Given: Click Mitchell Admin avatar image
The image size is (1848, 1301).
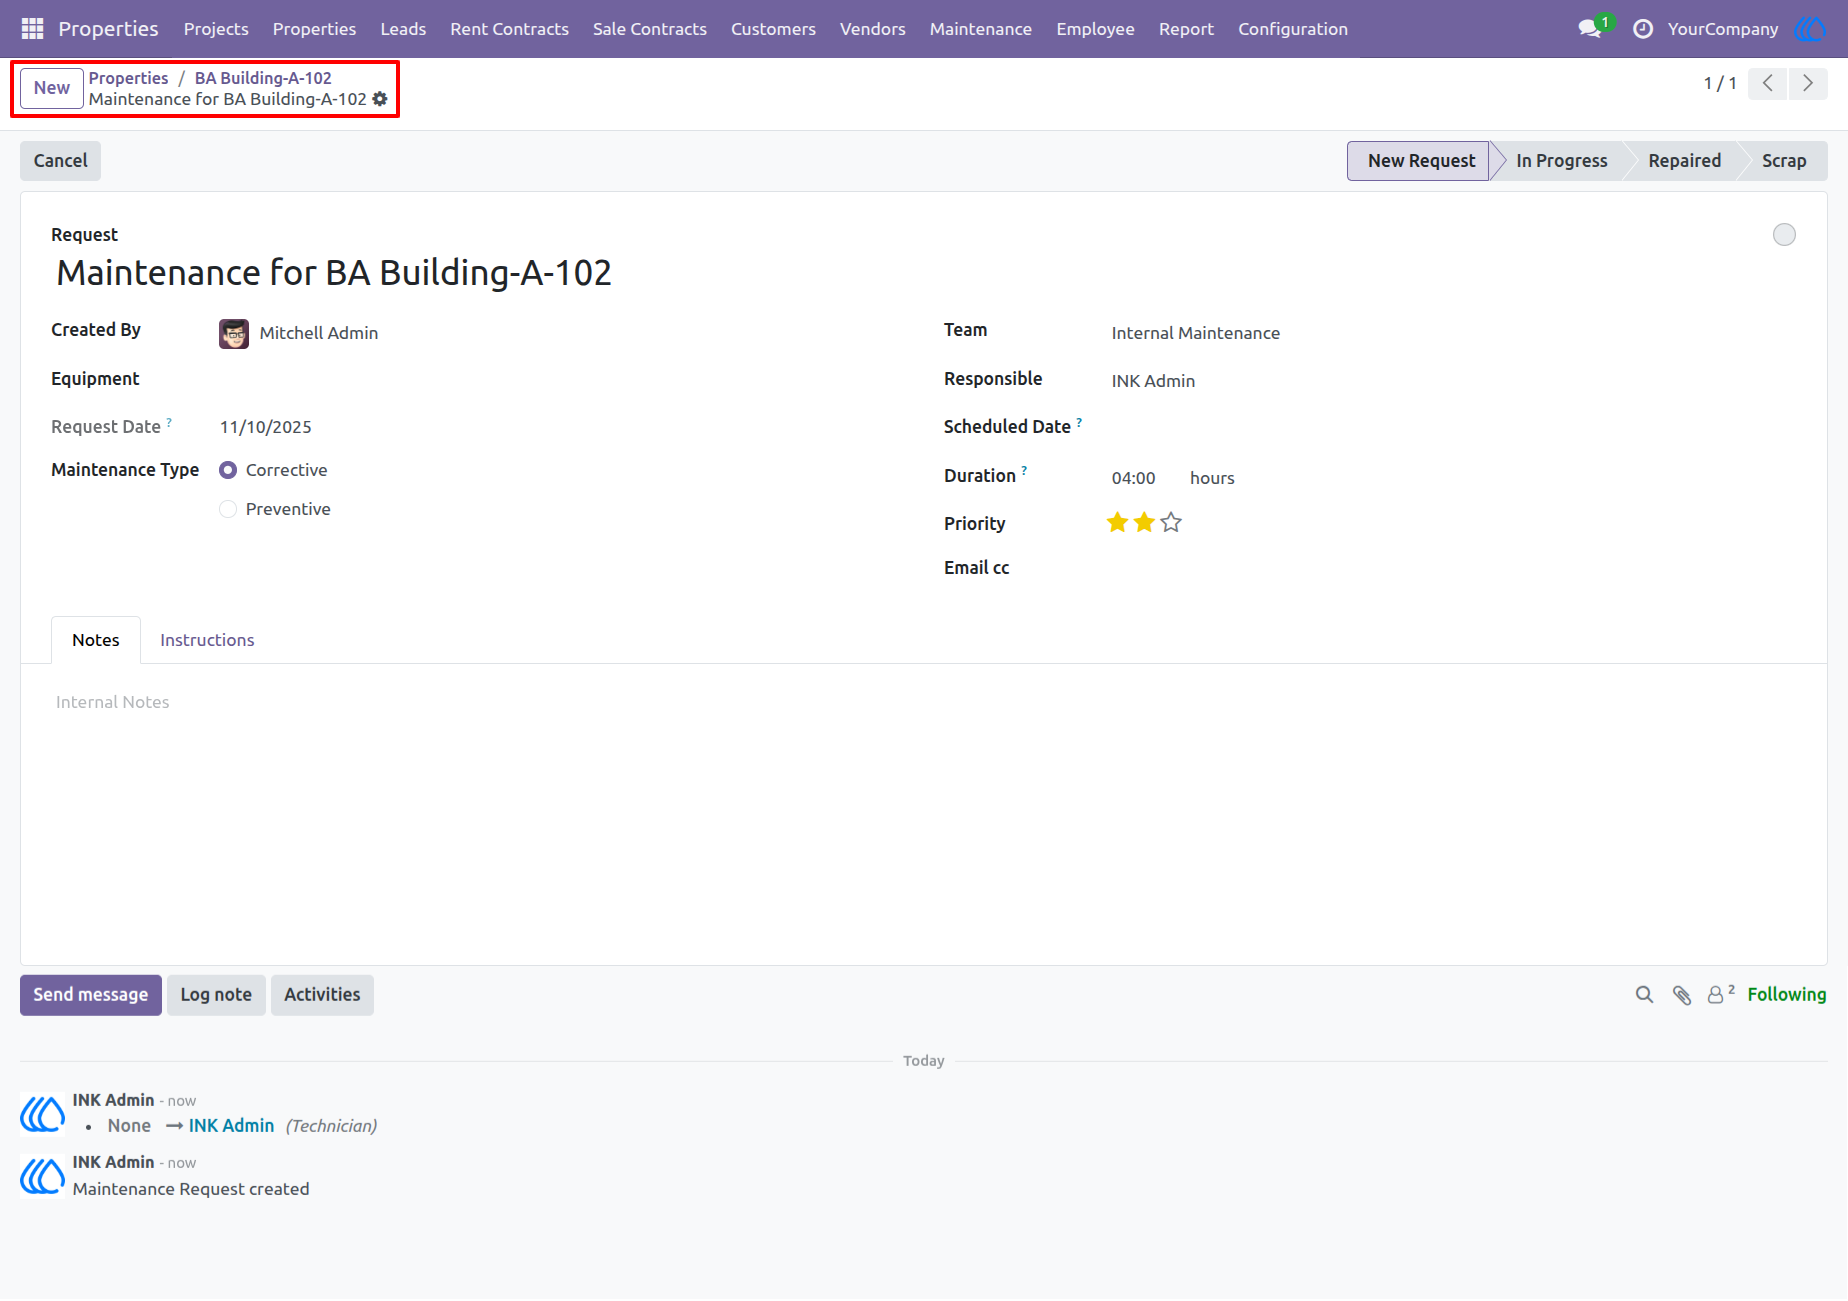Looking at the screenshot, I should click(234, 333).
